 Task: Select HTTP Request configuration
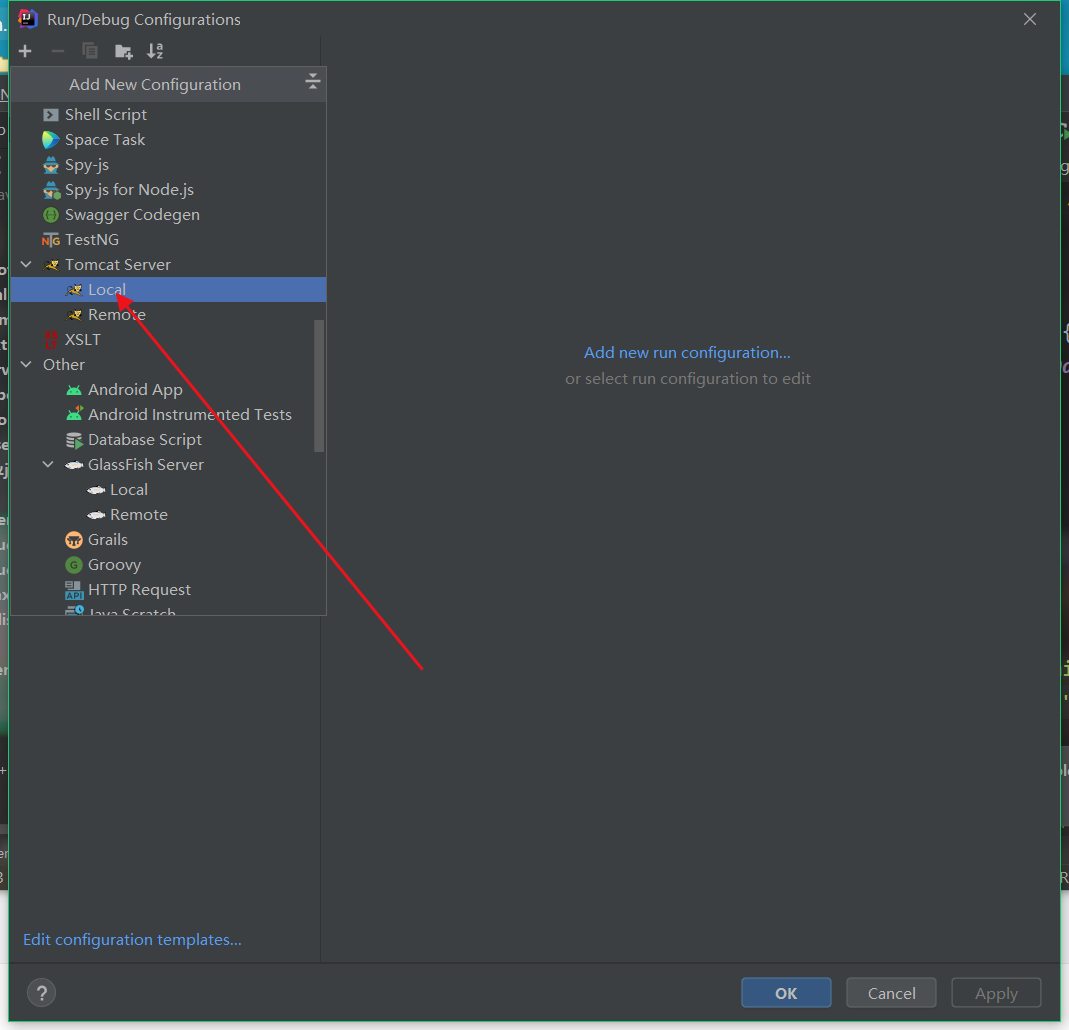pos(168,590)
